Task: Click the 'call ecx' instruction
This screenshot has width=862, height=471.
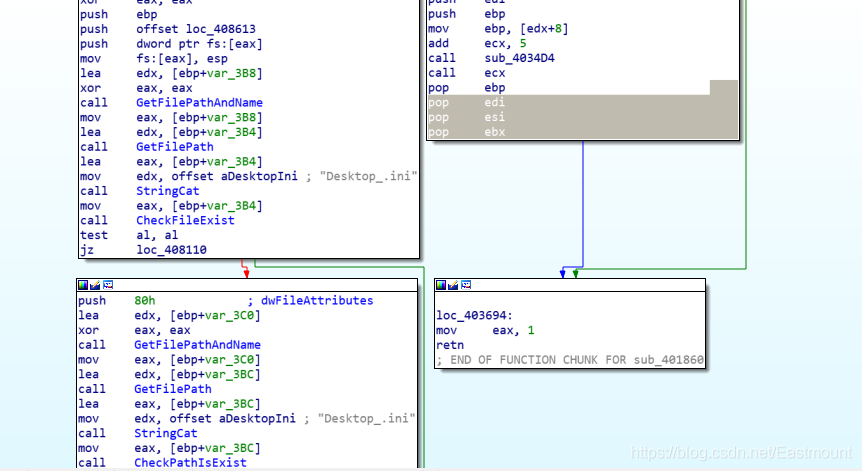Action: [467, 73]
